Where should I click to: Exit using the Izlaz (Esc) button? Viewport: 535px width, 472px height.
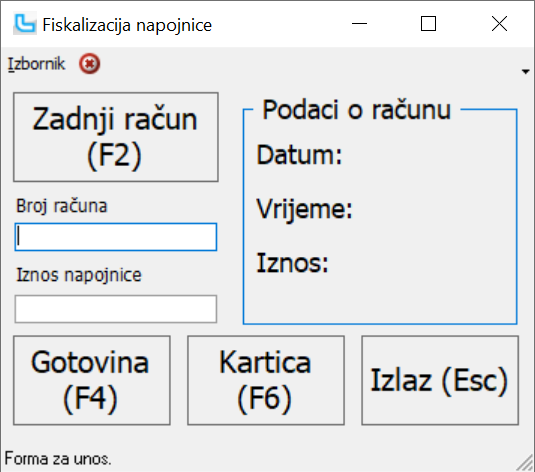440,380
